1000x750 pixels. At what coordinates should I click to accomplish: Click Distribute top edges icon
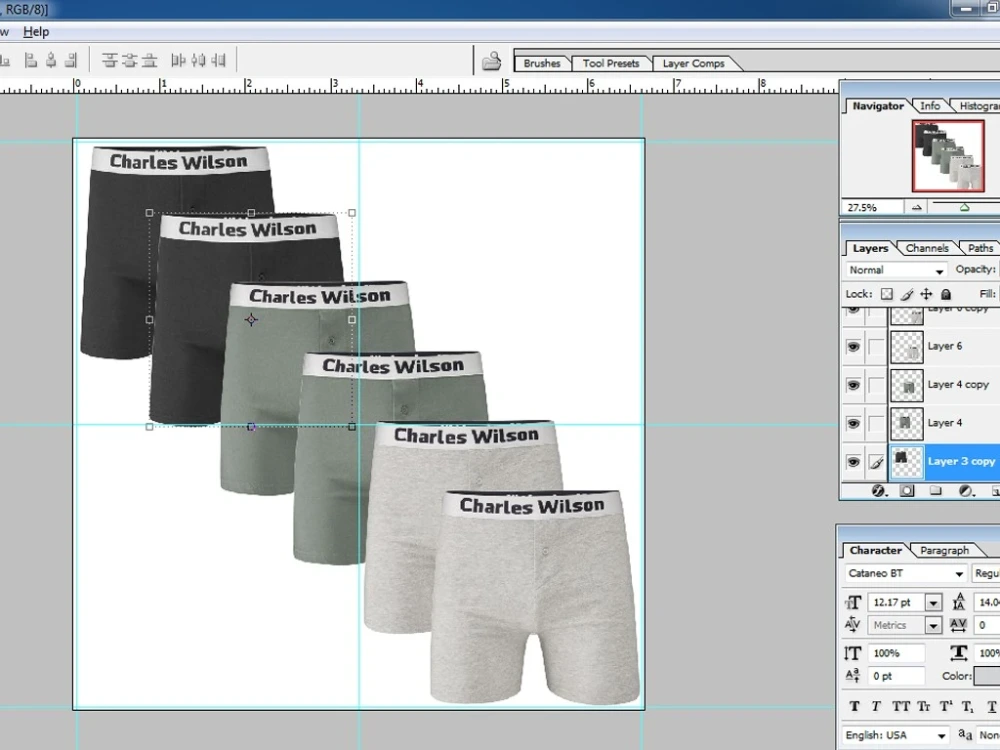tap(110, 61)
